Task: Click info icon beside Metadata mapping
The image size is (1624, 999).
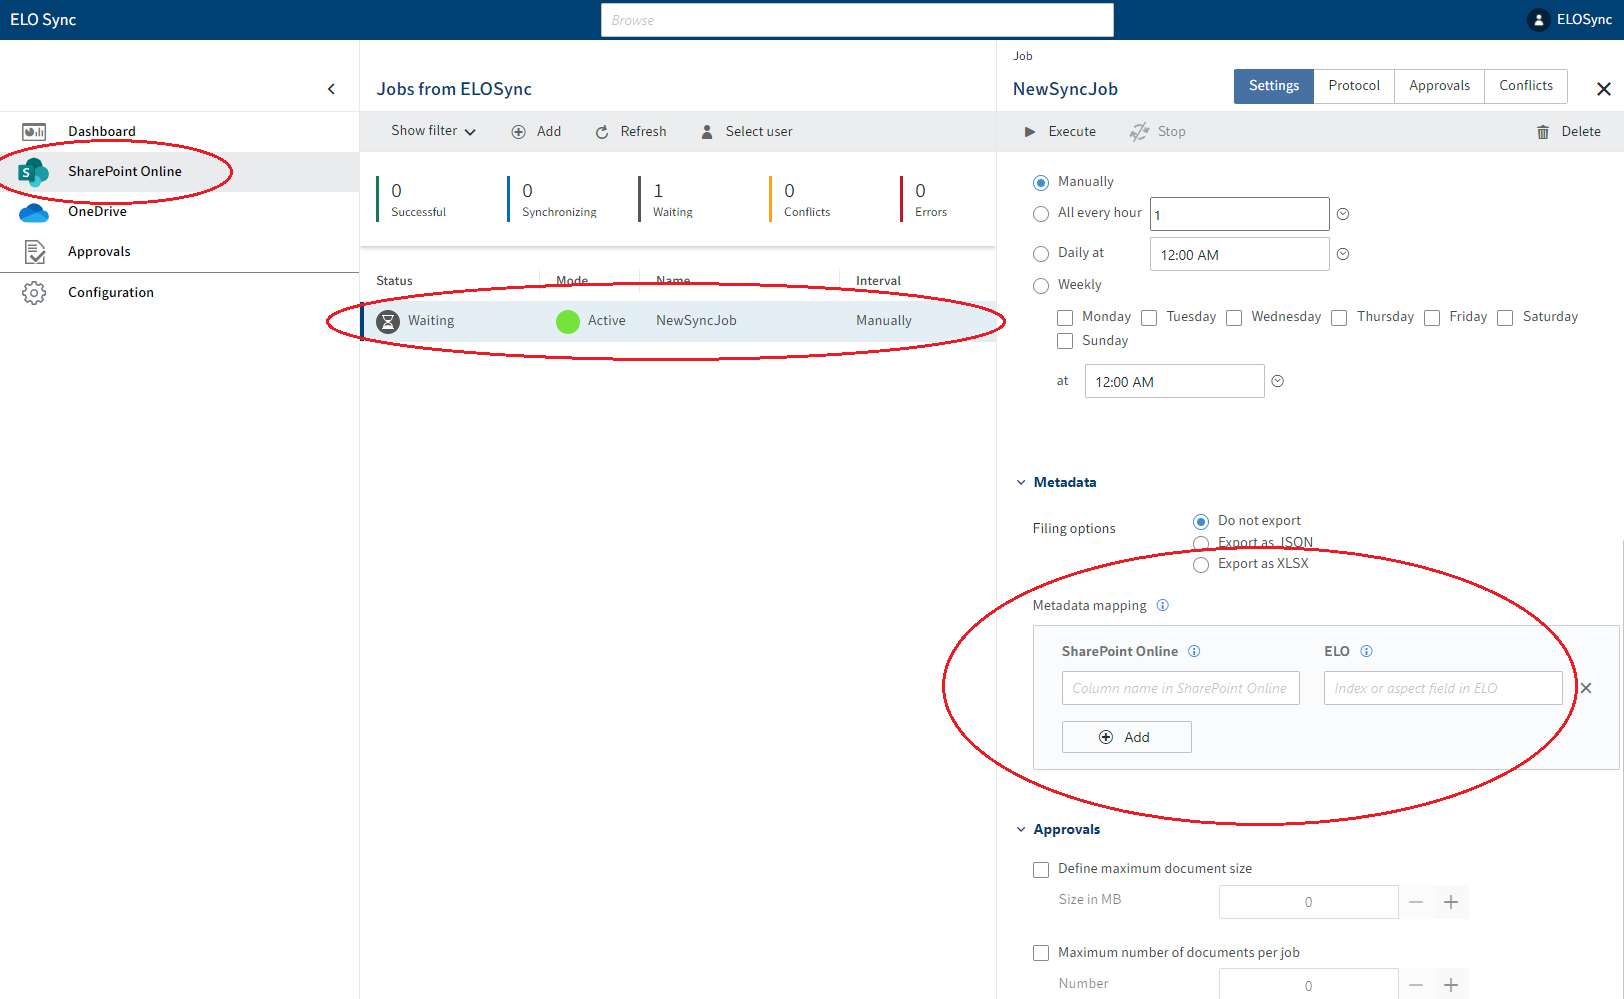Action: point(1162,606)
